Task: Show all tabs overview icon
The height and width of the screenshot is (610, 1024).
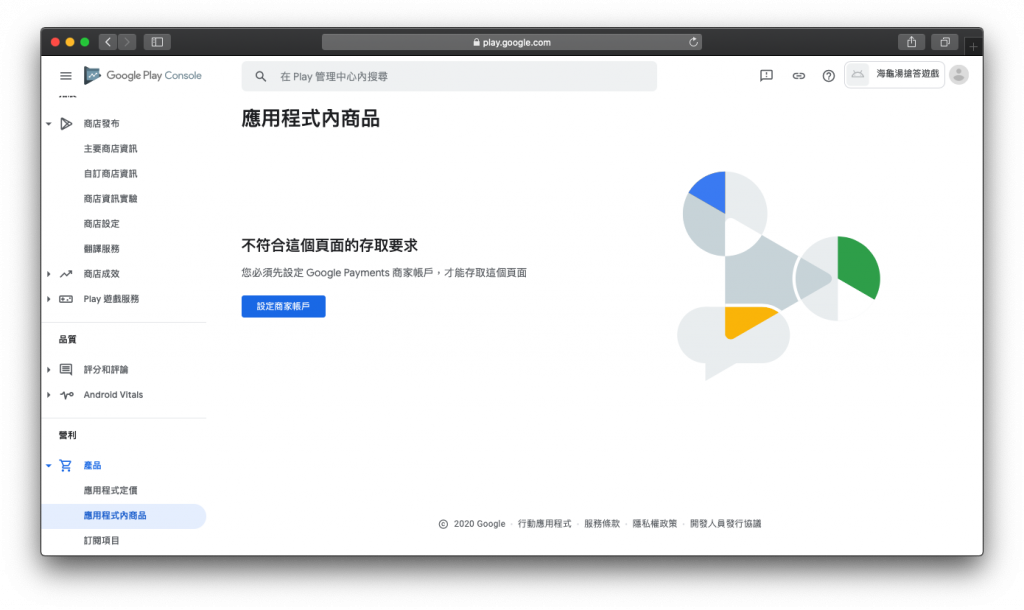Action: pyautogui.click(x=944, y=42)
